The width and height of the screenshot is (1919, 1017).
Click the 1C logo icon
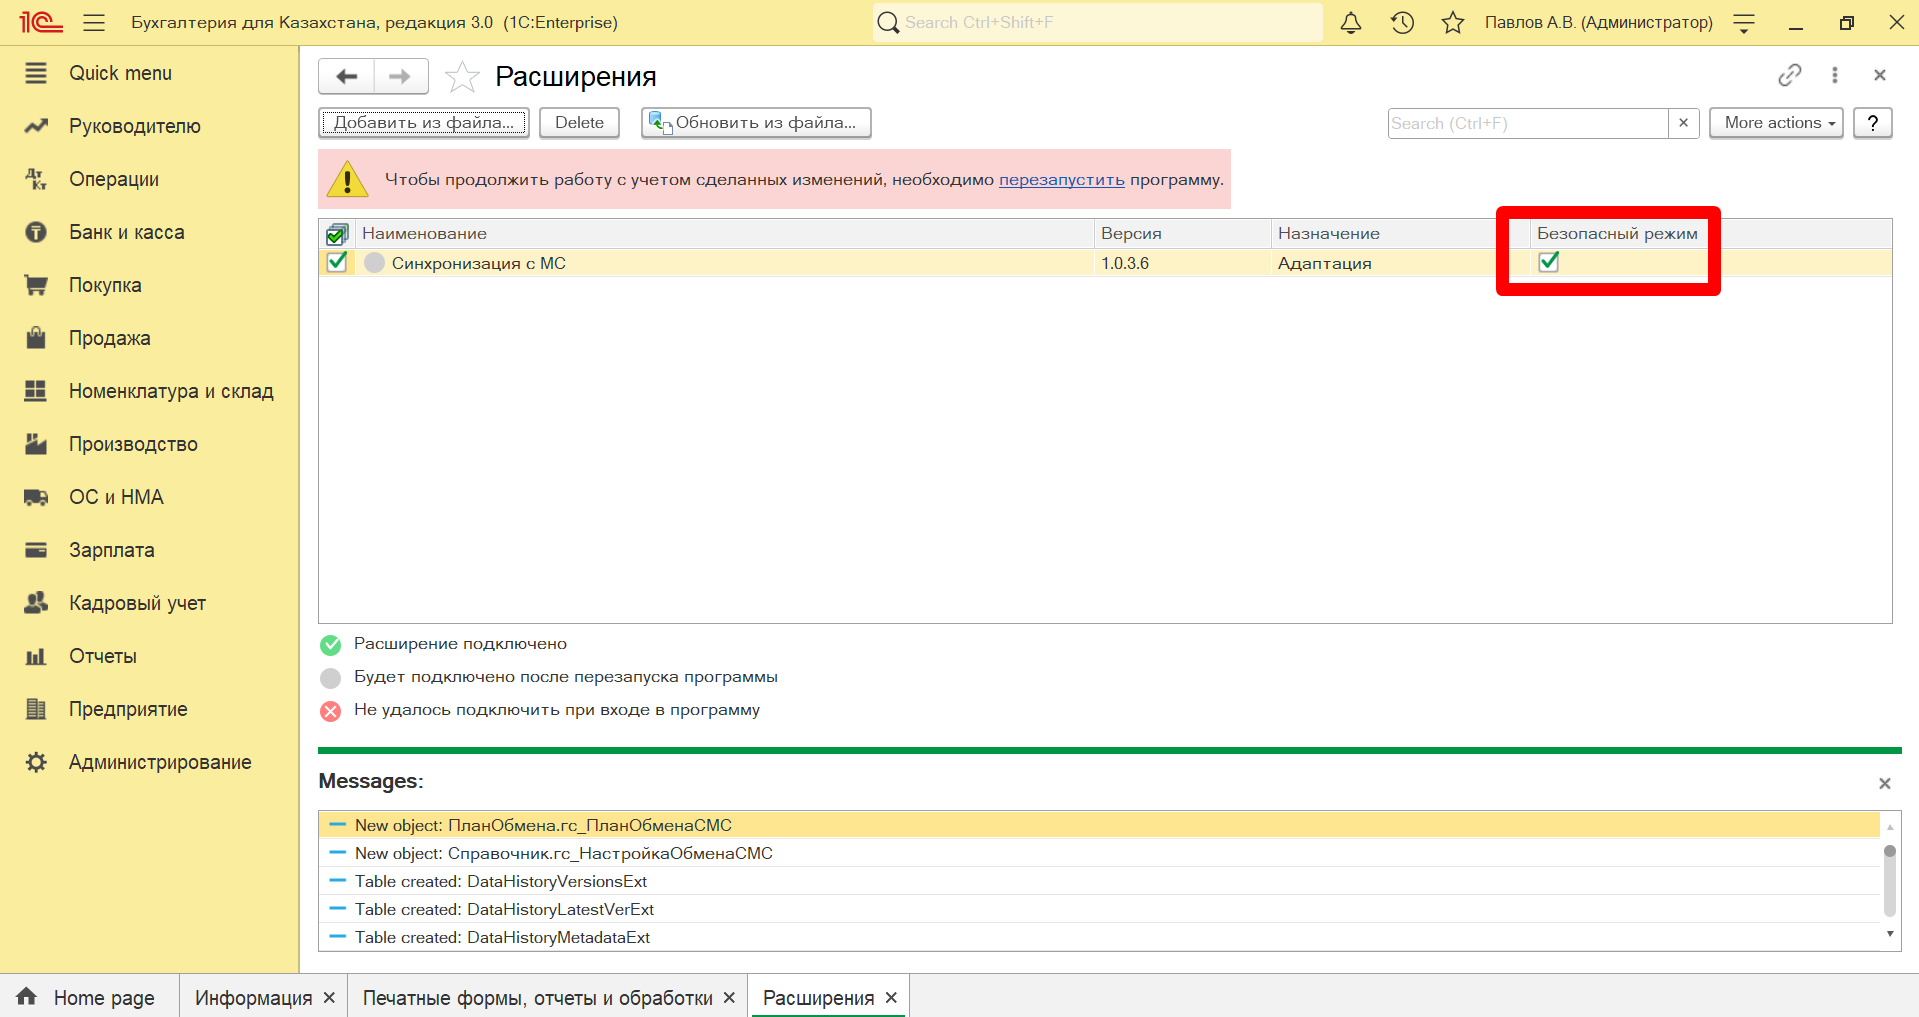pyautogui.click(x=40, y=22)
